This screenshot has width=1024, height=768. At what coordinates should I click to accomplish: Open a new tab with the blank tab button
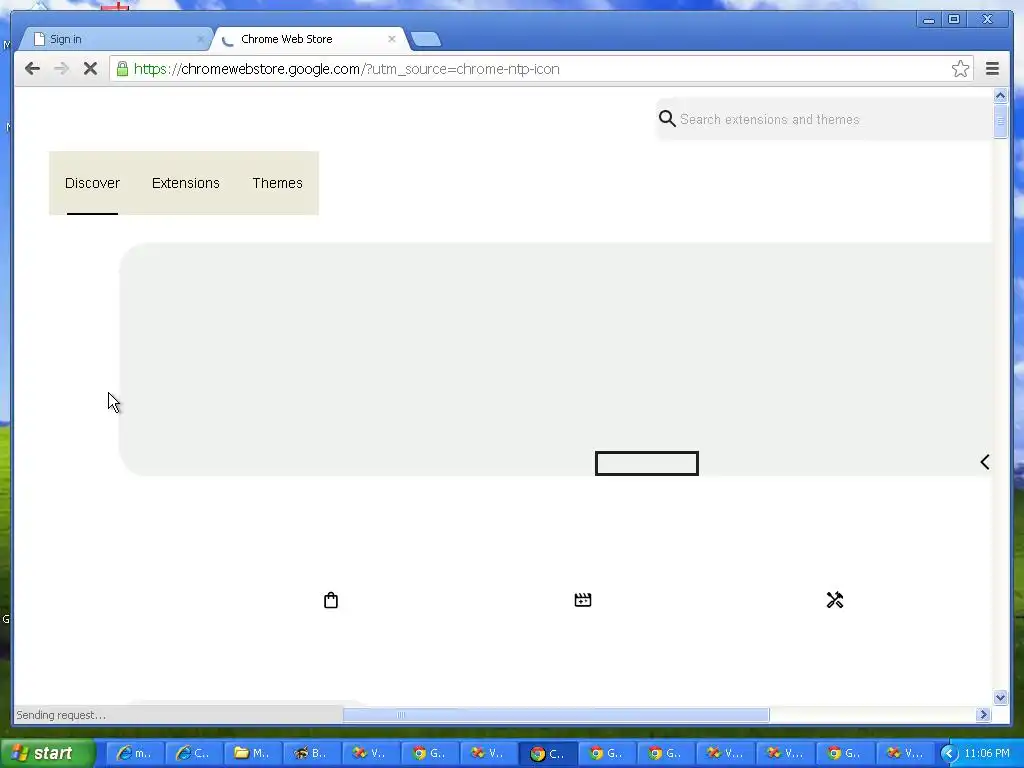point(426,39)
